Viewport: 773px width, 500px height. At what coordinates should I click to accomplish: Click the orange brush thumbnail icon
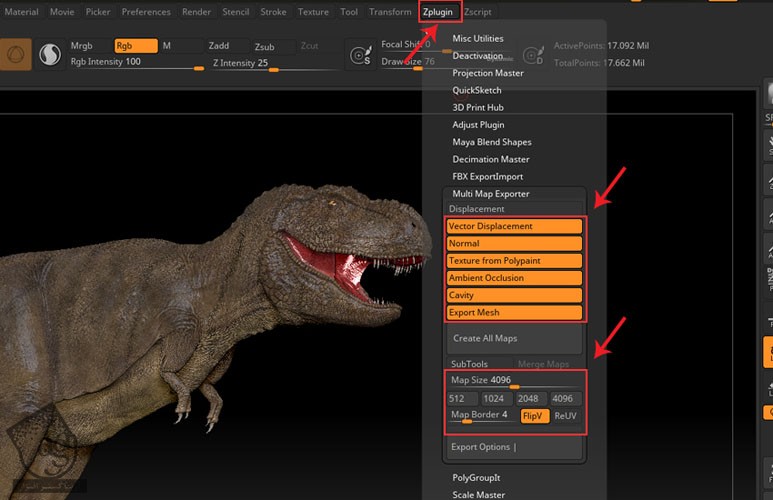[13, 54]
